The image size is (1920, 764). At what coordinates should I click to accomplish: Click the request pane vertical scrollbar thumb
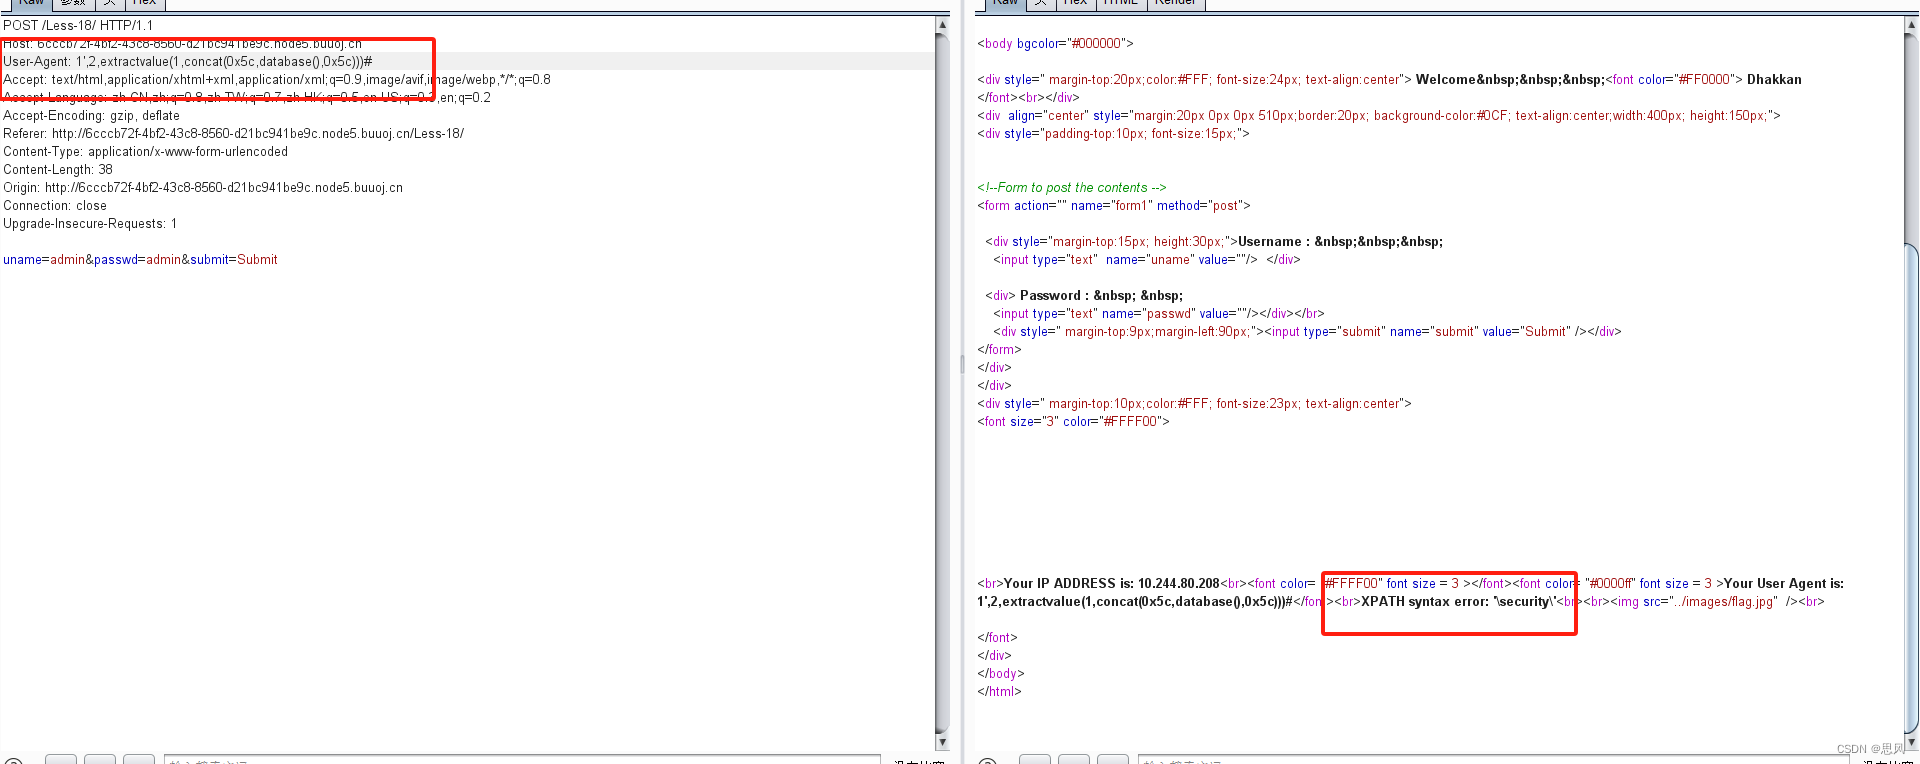942,385
